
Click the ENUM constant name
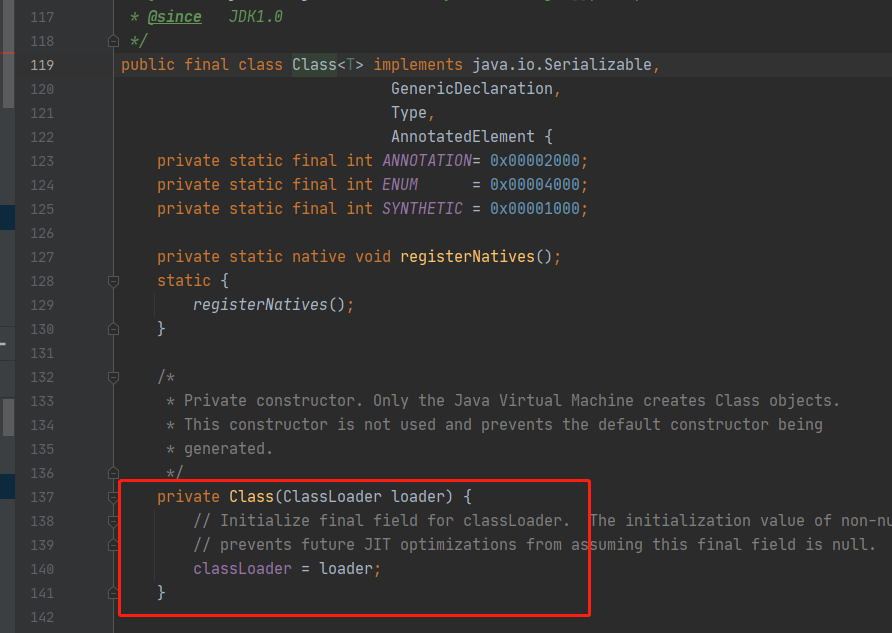[x=400, y=184]
